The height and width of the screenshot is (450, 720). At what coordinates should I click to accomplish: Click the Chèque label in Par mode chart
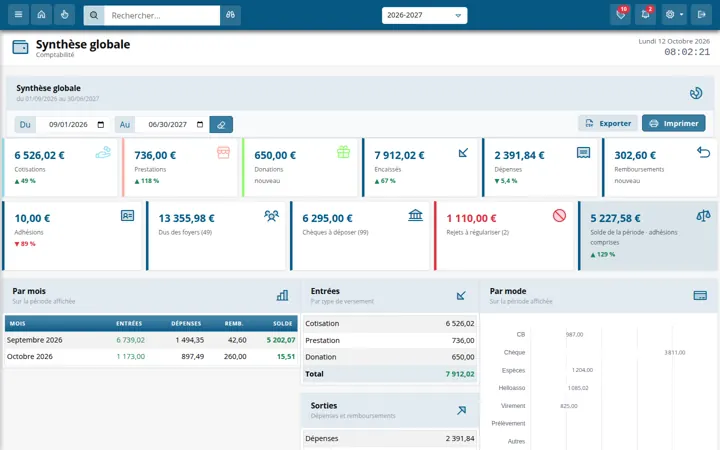pos(514,352)
